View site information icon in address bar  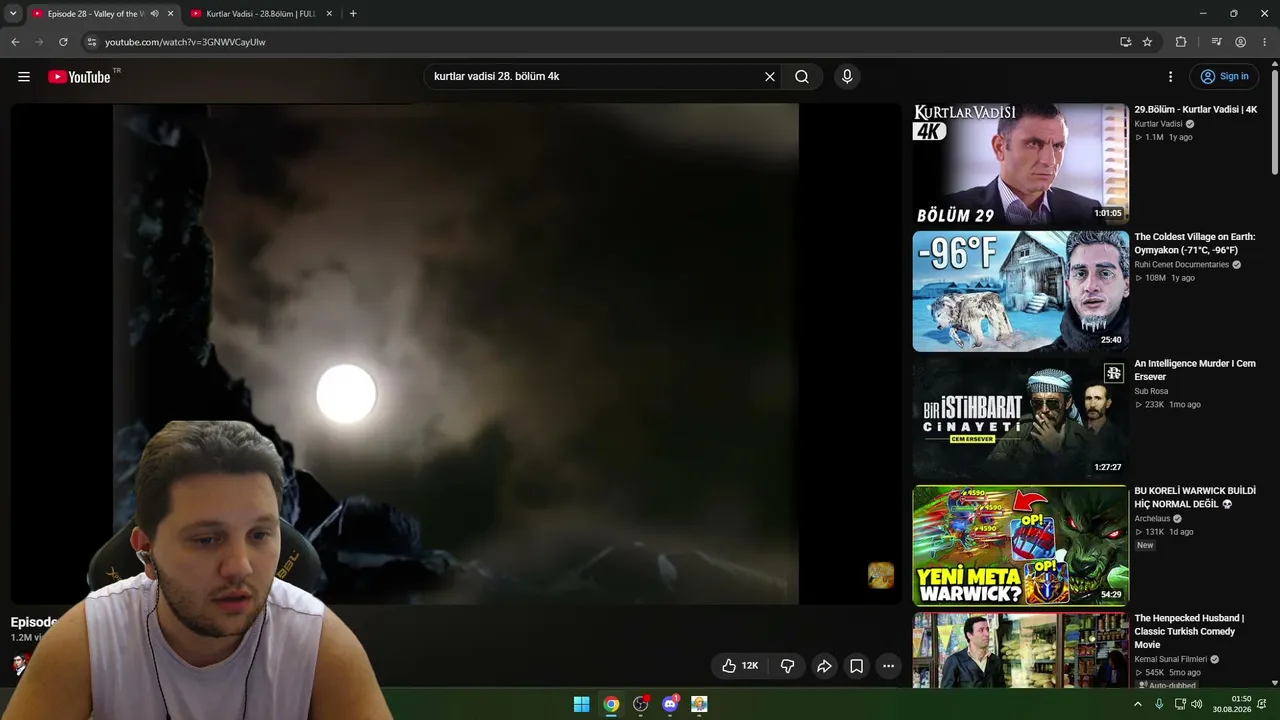pos(91,42)
